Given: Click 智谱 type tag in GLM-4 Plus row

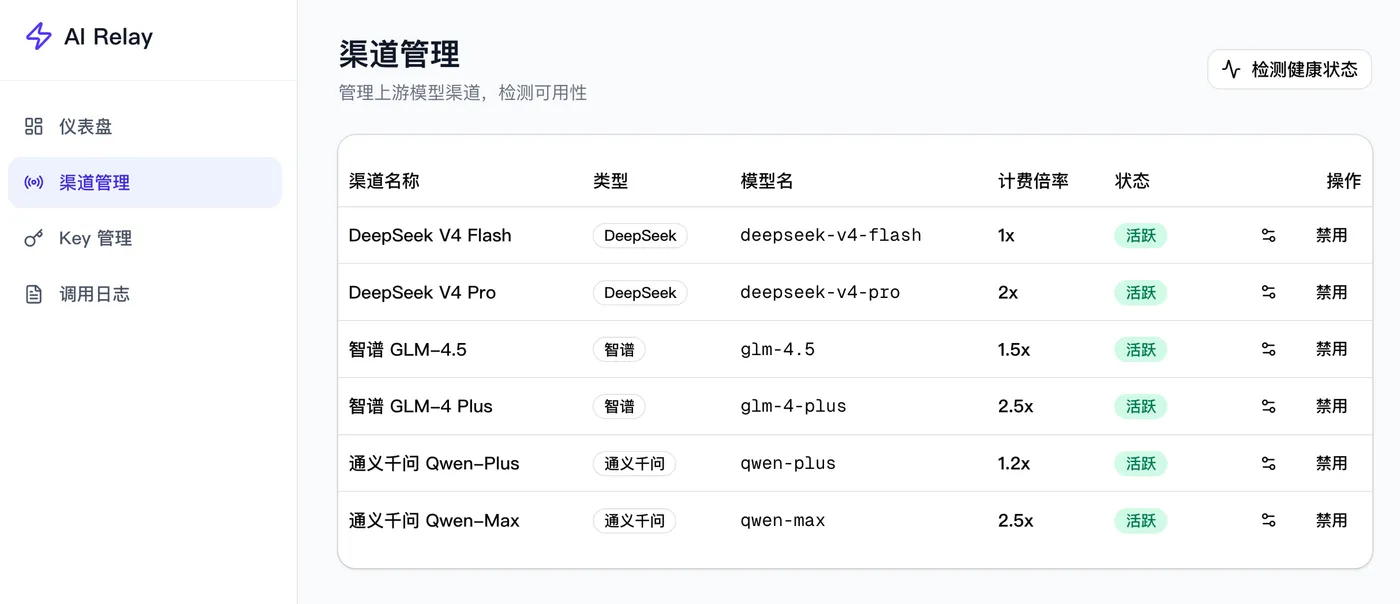Looking at the screenshot, I should coord(619,406).
